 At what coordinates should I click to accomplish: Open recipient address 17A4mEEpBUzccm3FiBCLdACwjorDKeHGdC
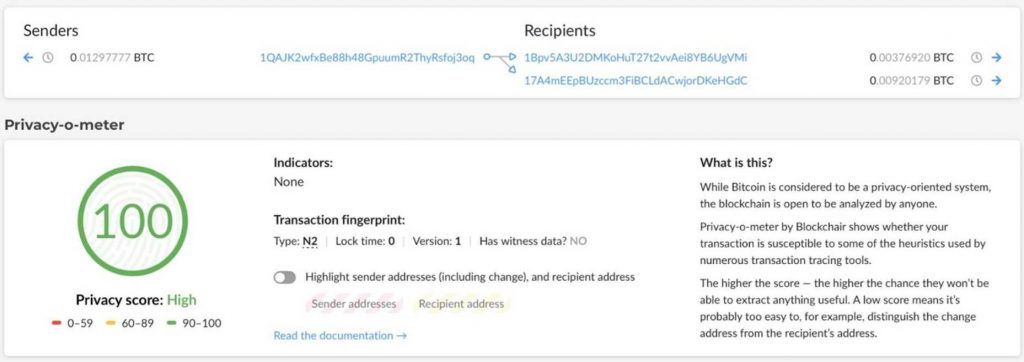(636, 81)
